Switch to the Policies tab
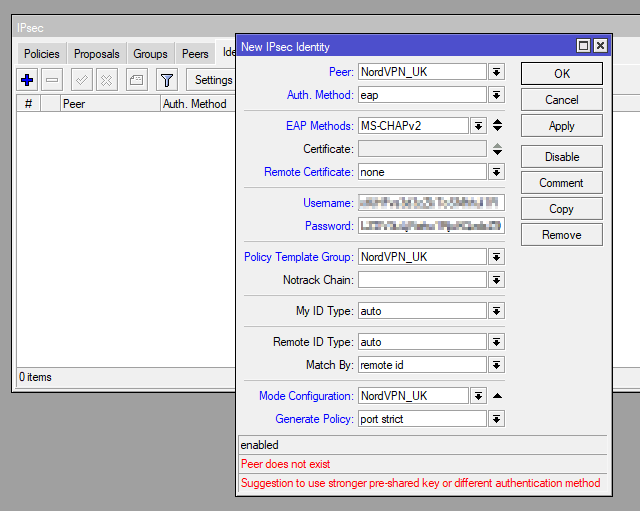Screen dimensions: 640x511 tap(42, 53)
